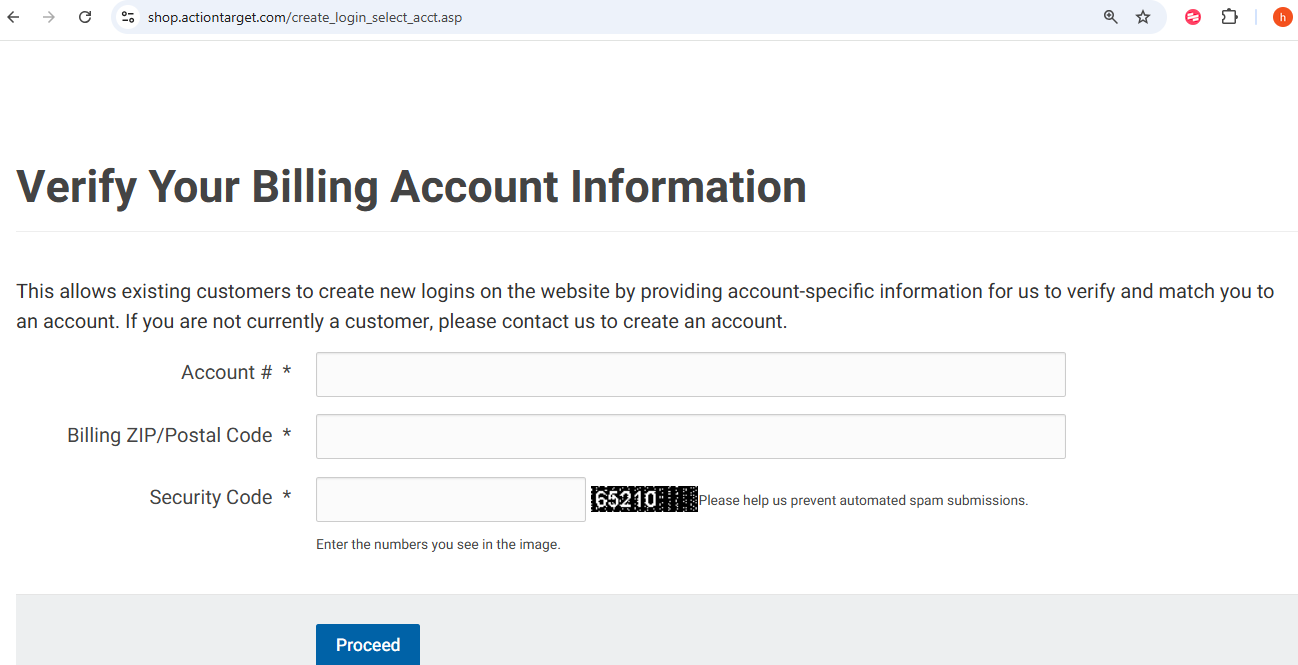Open the site information icon
Screen dimensions: 1298x665
[128, 17]
